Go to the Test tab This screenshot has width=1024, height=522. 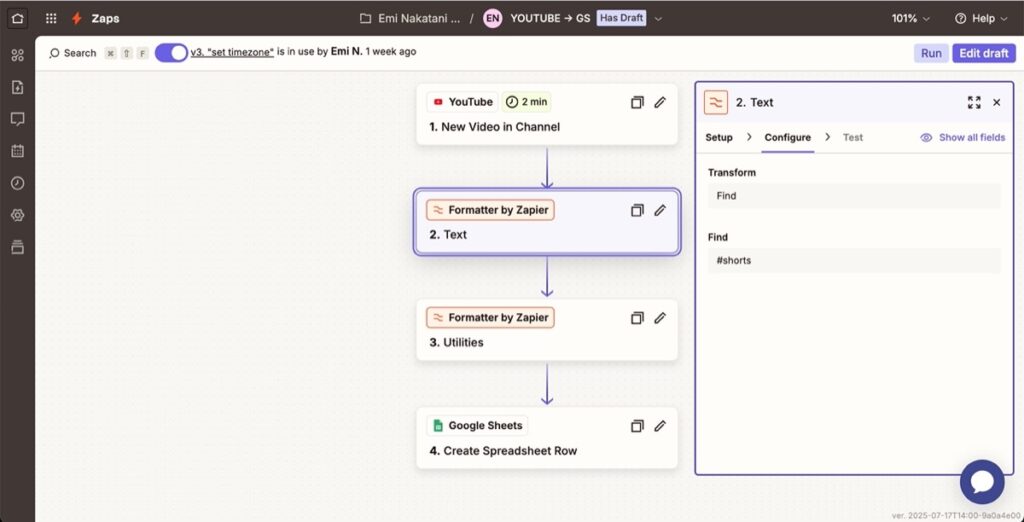click(853, 137)
